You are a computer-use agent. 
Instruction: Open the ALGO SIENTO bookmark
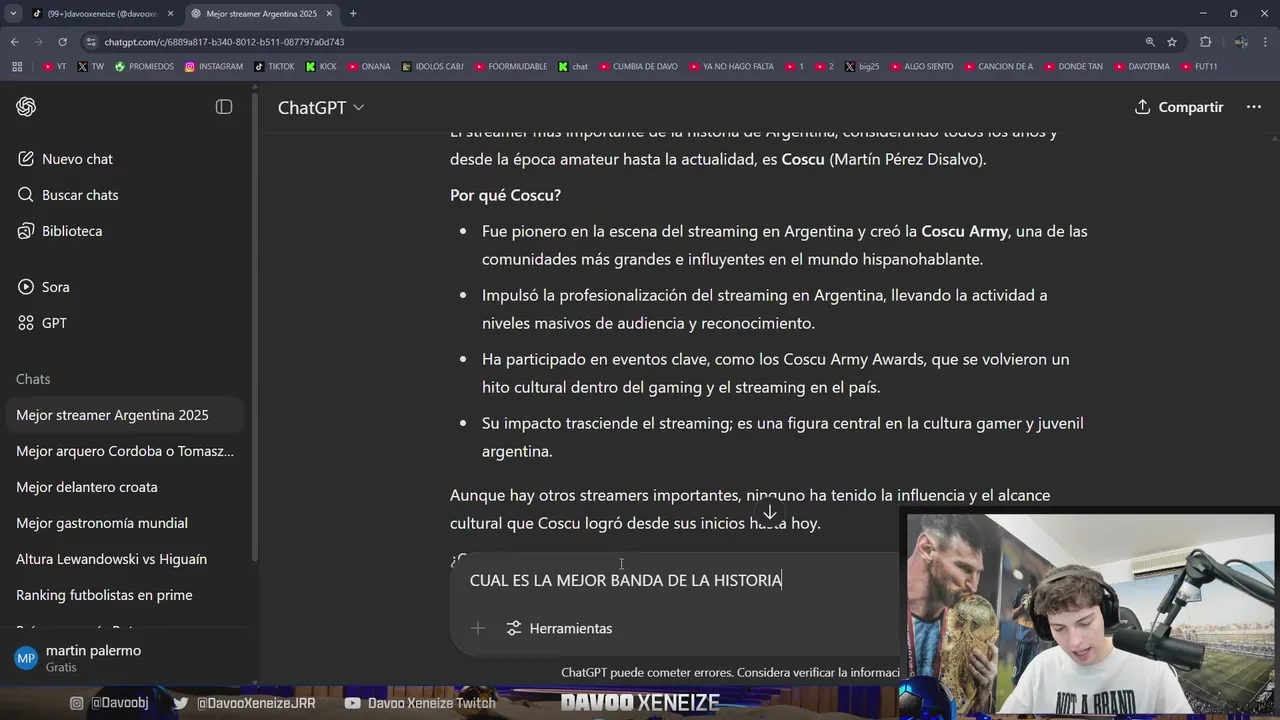922,67
